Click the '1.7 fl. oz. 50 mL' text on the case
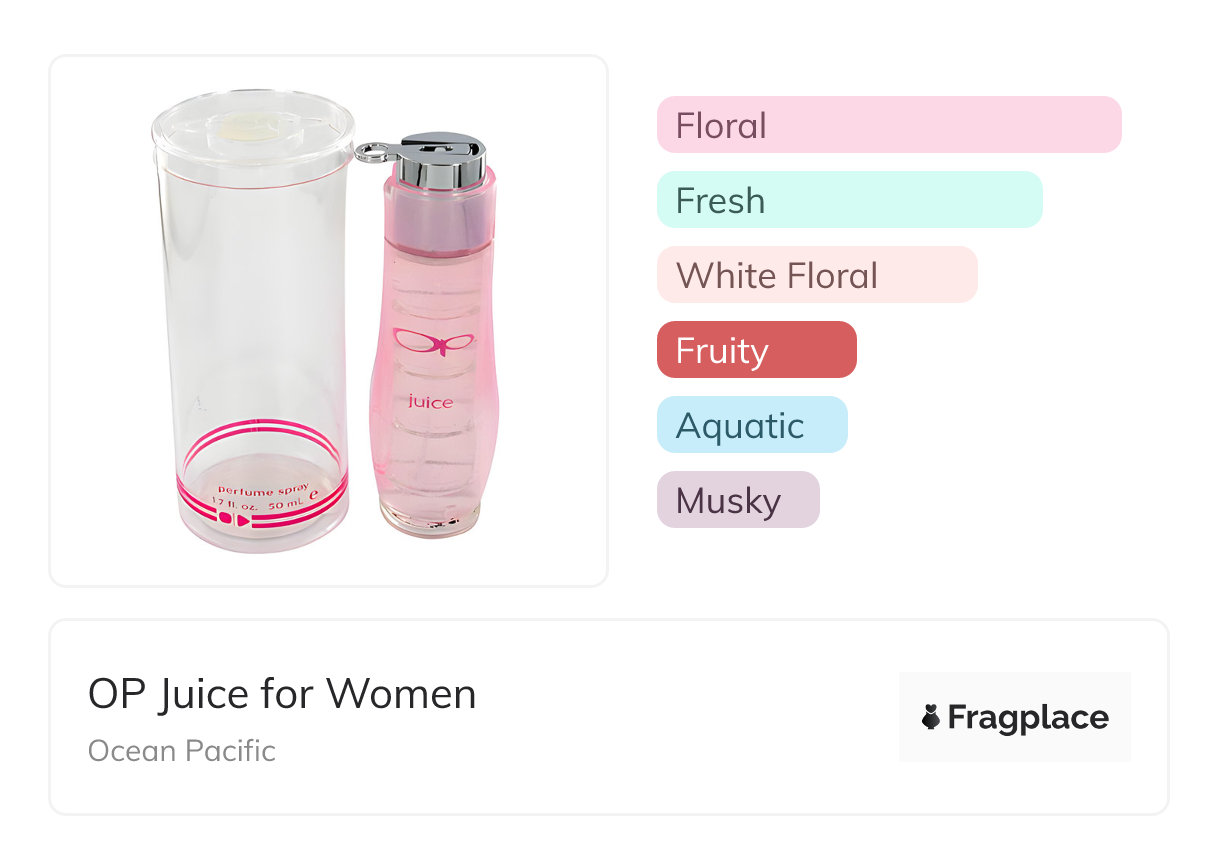1218x864 pixels. 257,501
